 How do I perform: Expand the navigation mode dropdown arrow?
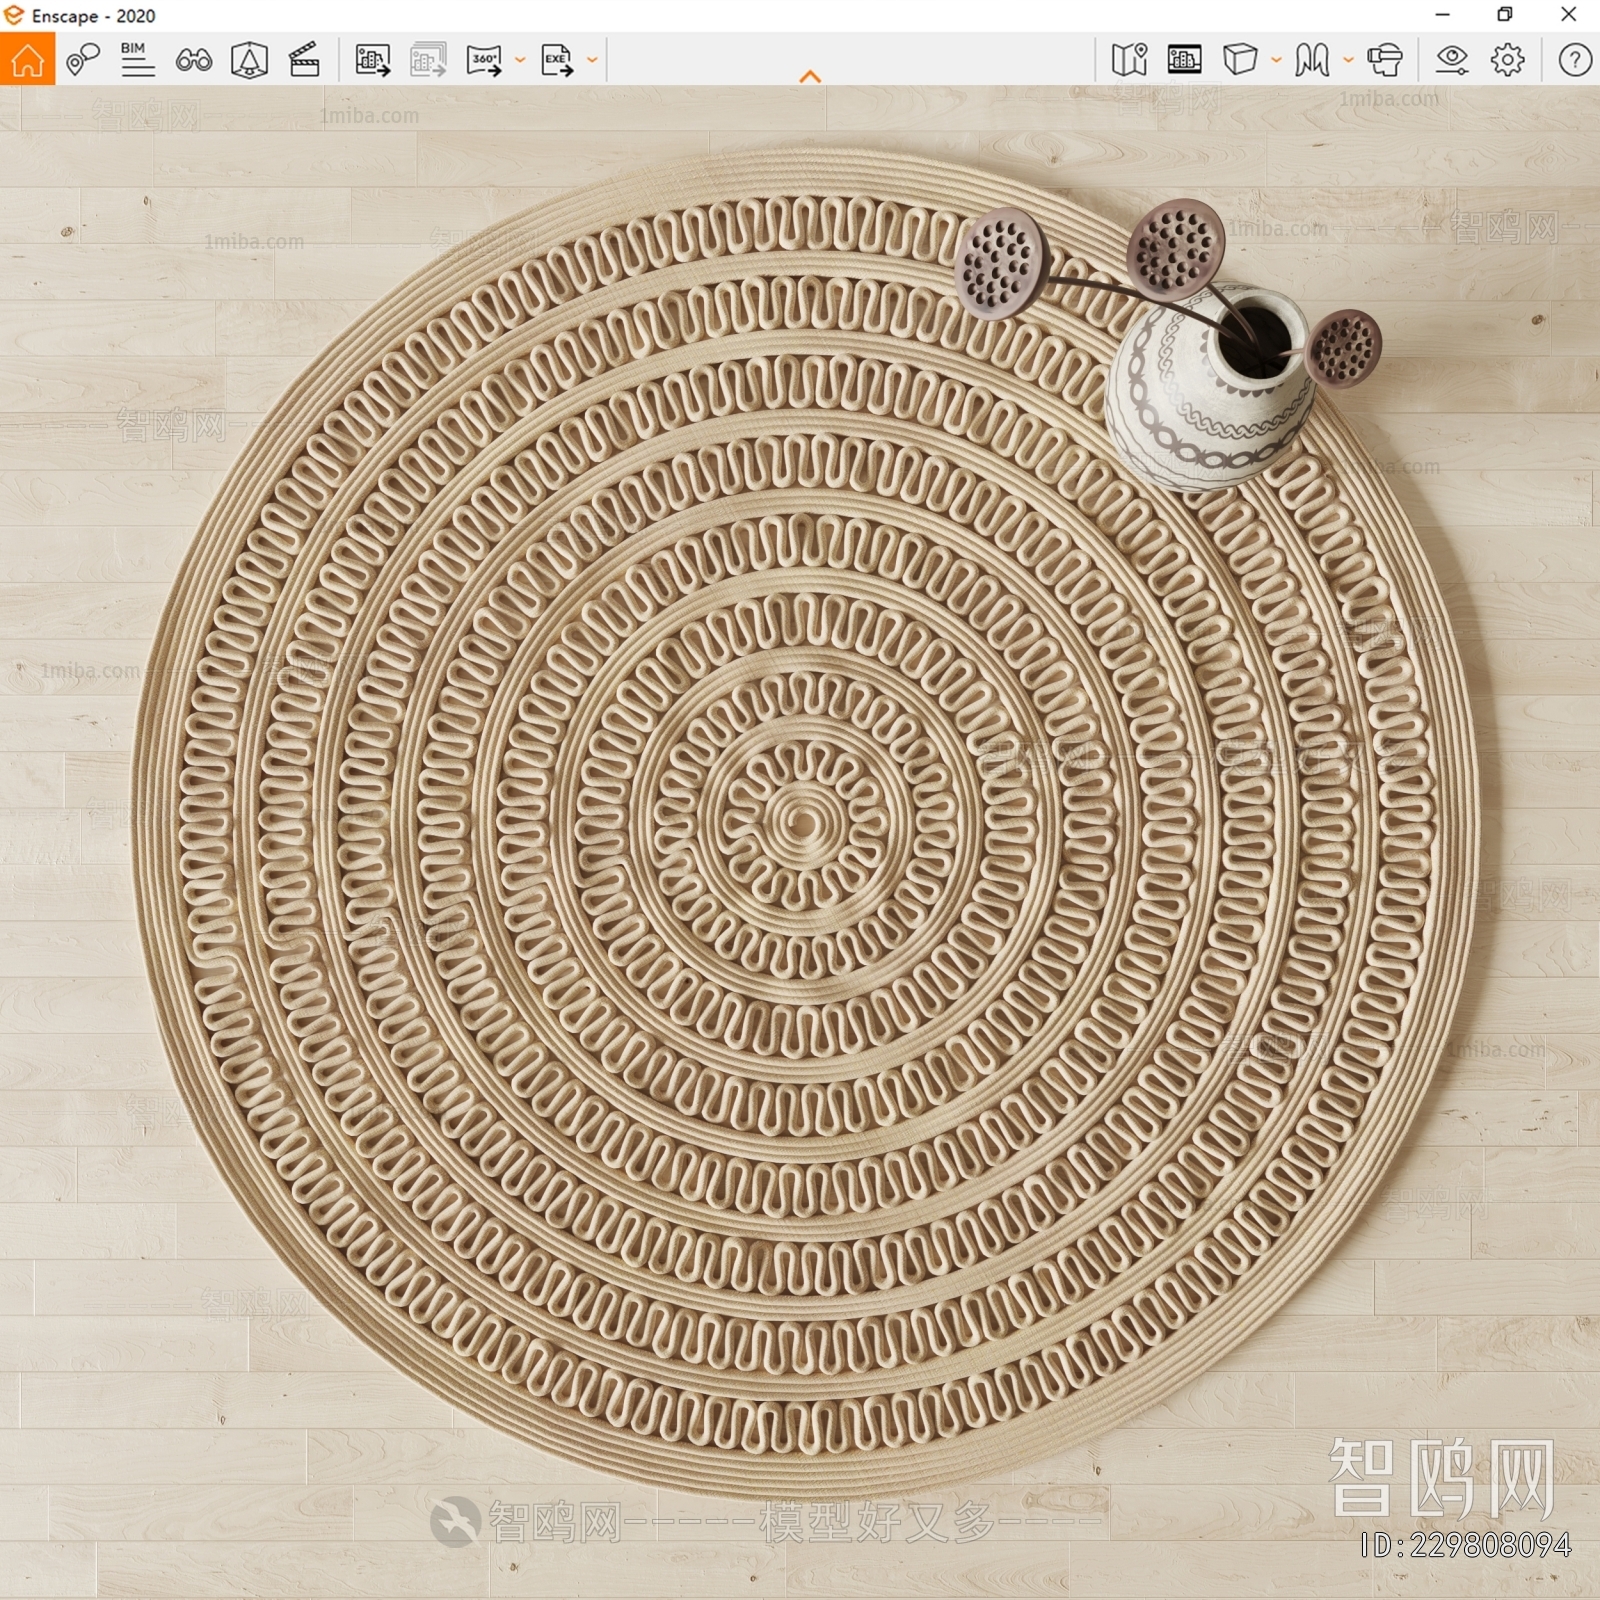coord(1348,60)
